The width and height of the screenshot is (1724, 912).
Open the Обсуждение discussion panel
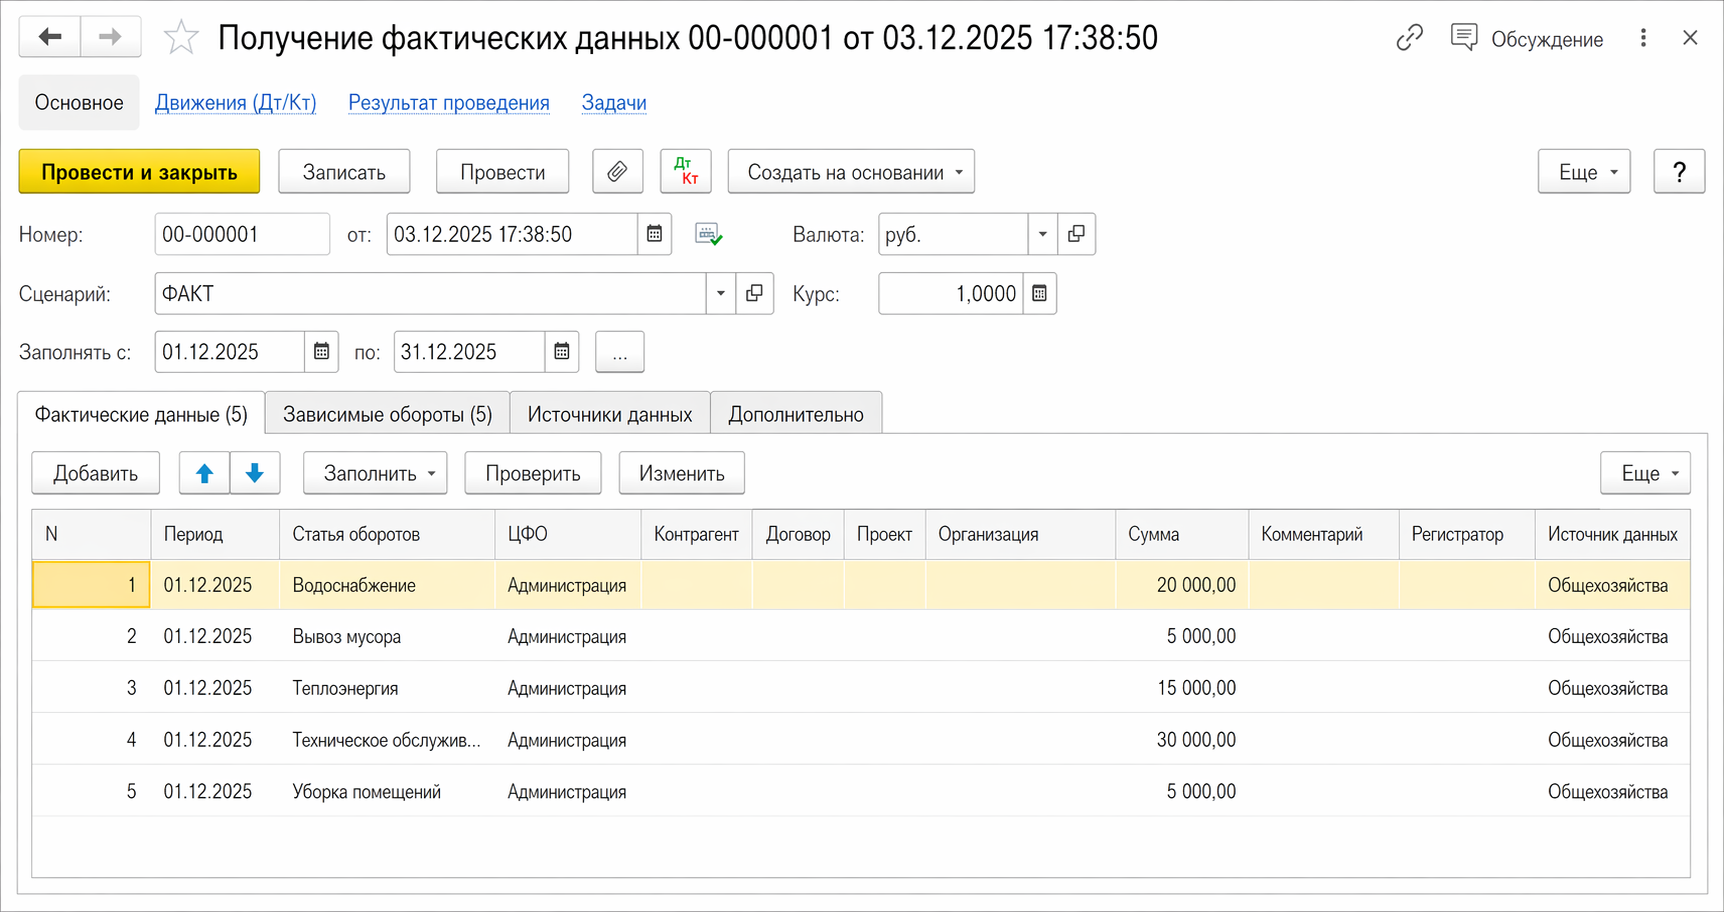click(x=1526, y=39)
